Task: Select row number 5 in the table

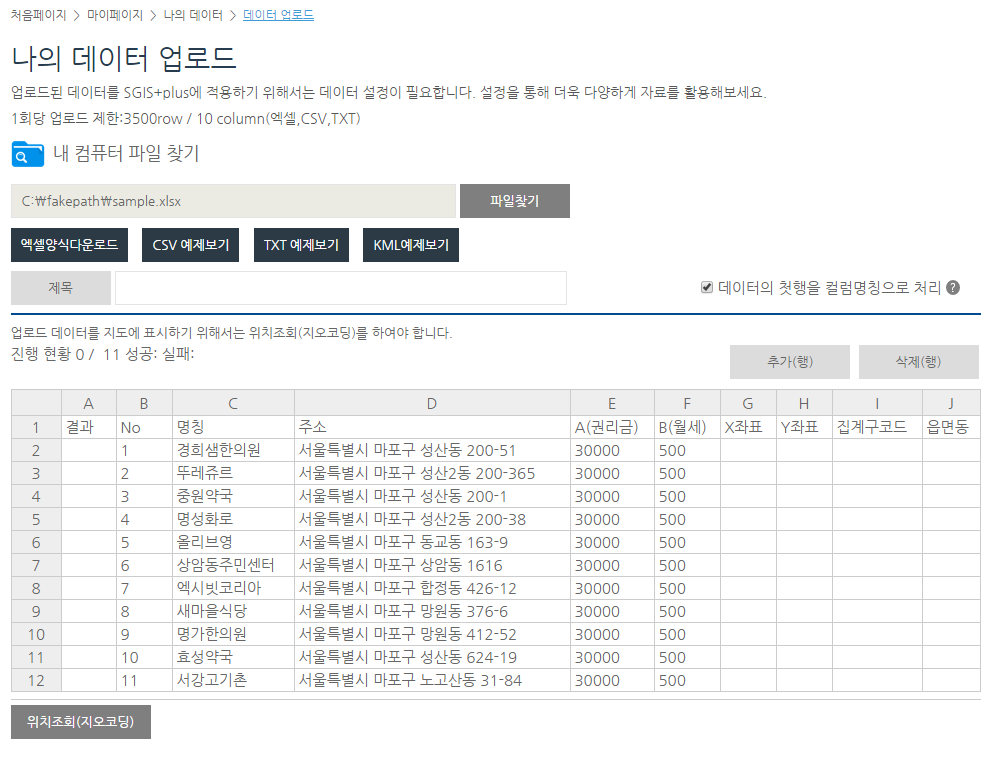Action: [x=36, y=518]
